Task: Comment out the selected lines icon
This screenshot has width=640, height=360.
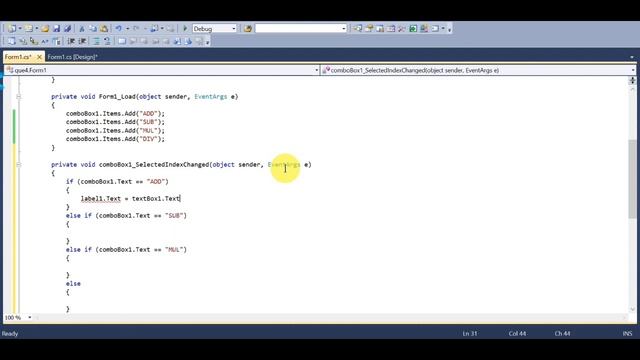Action: tap(96, 41)
